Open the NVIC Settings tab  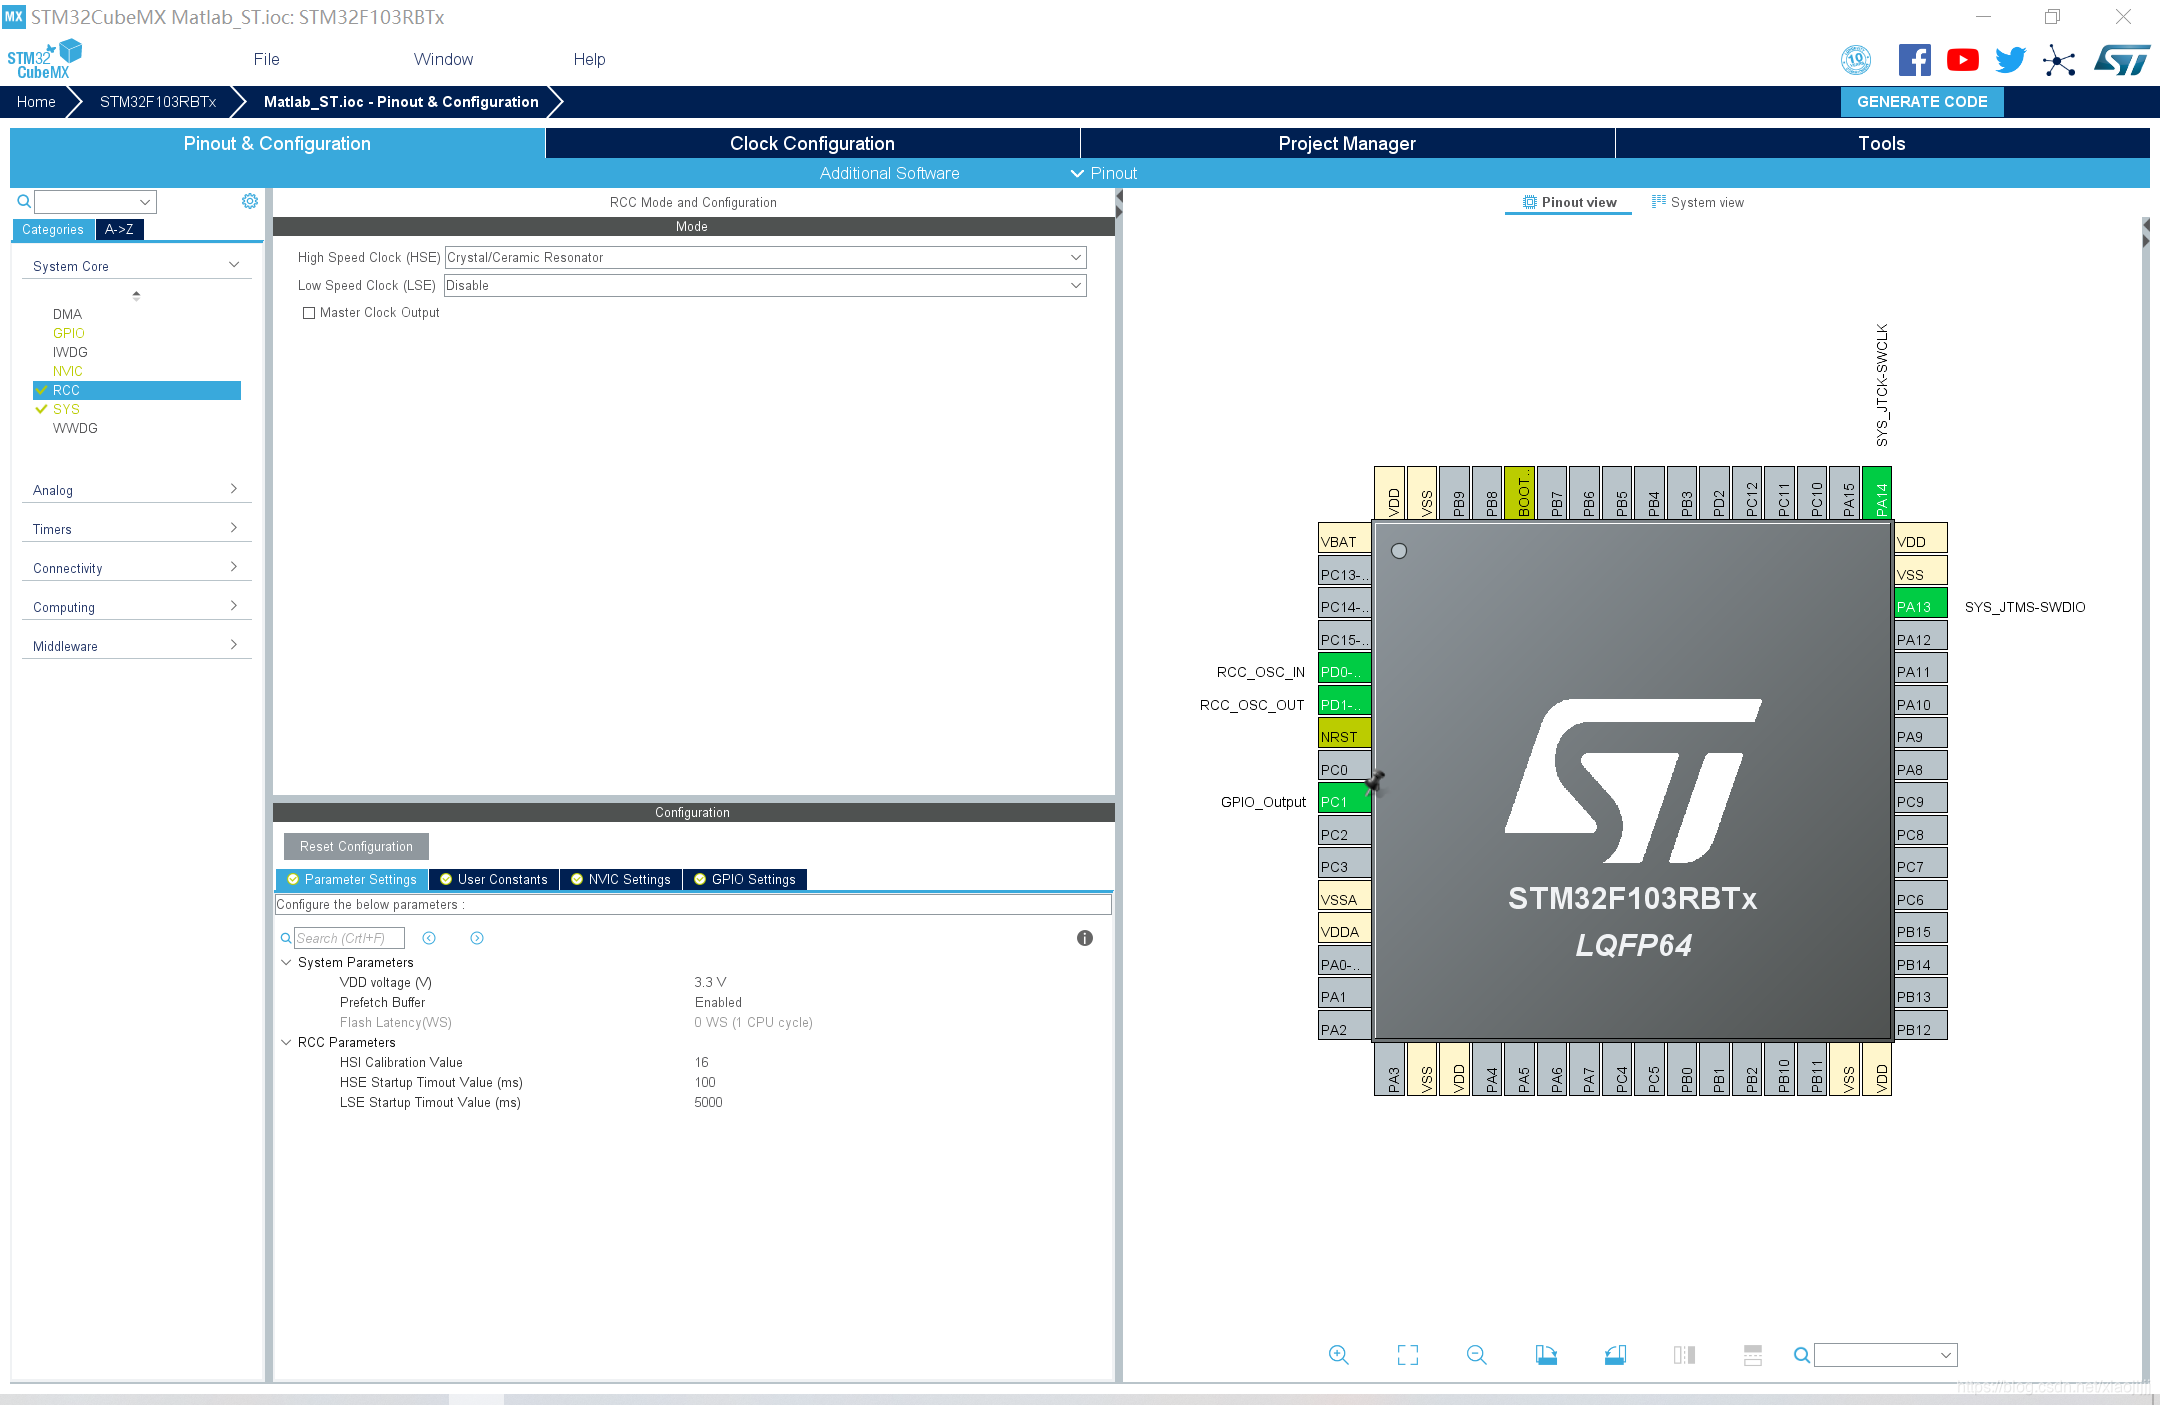(621, 879)
